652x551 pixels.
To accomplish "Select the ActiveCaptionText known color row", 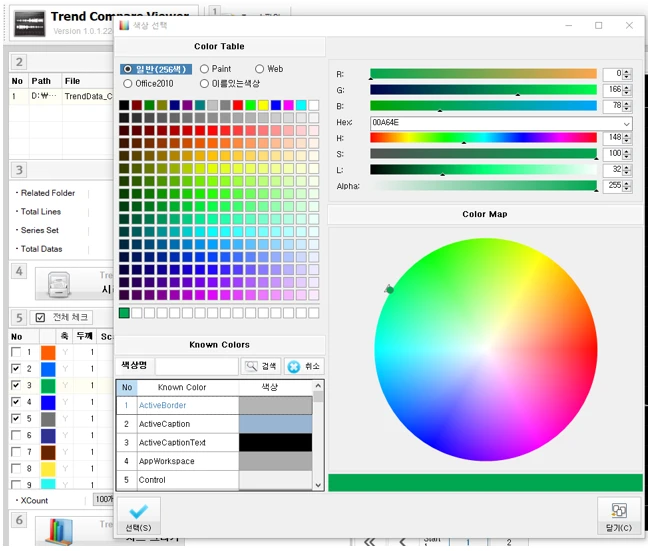I will tap(215, 442).
